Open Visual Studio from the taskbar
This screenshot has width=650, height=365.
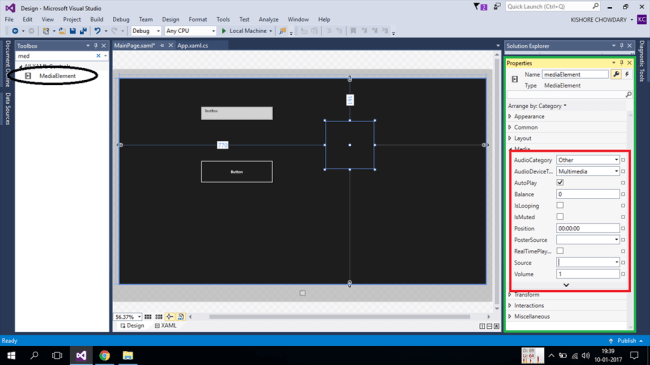(81, 355)
